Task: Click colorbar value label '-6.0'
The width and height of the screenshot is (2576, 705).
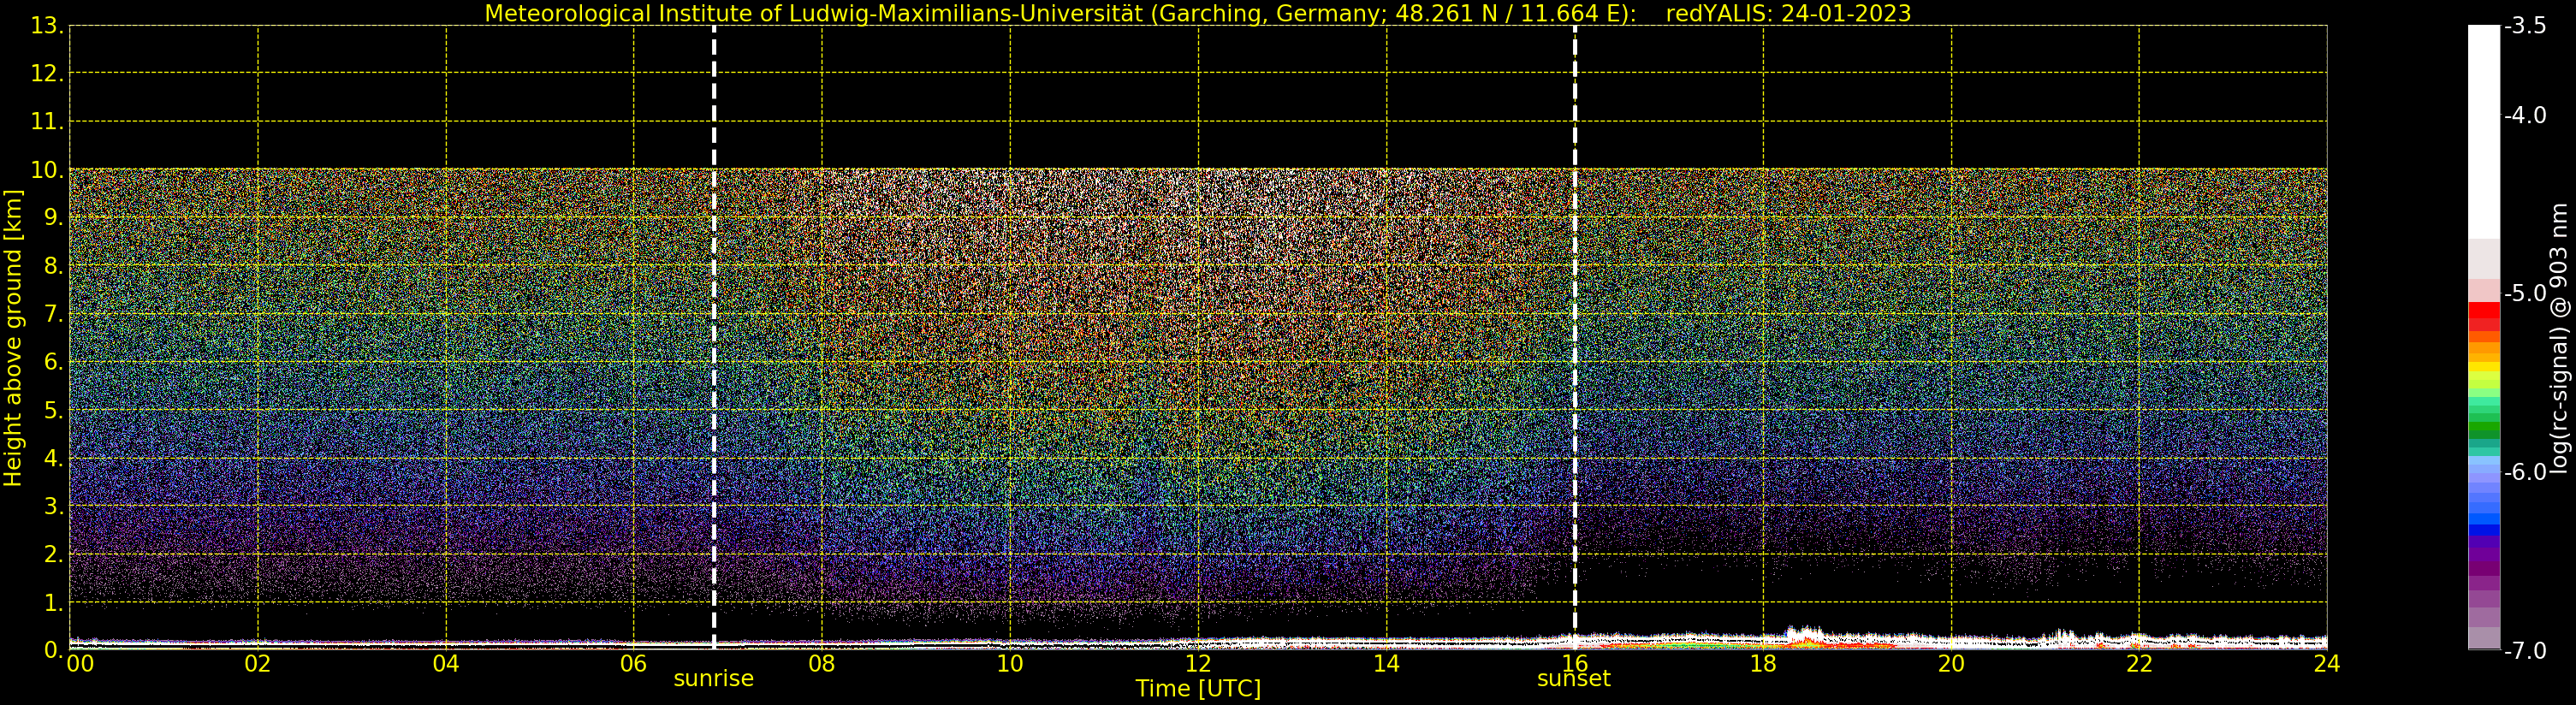Action: tap(2525, 472)
